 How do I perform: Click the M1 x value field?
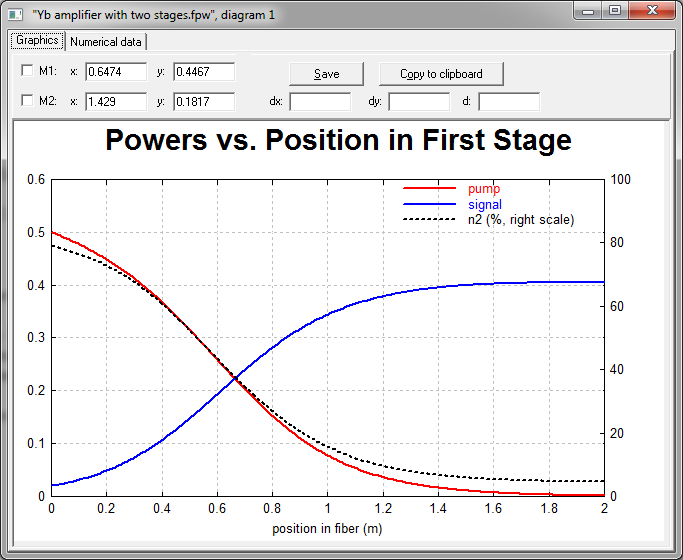[x=116, y=72]
